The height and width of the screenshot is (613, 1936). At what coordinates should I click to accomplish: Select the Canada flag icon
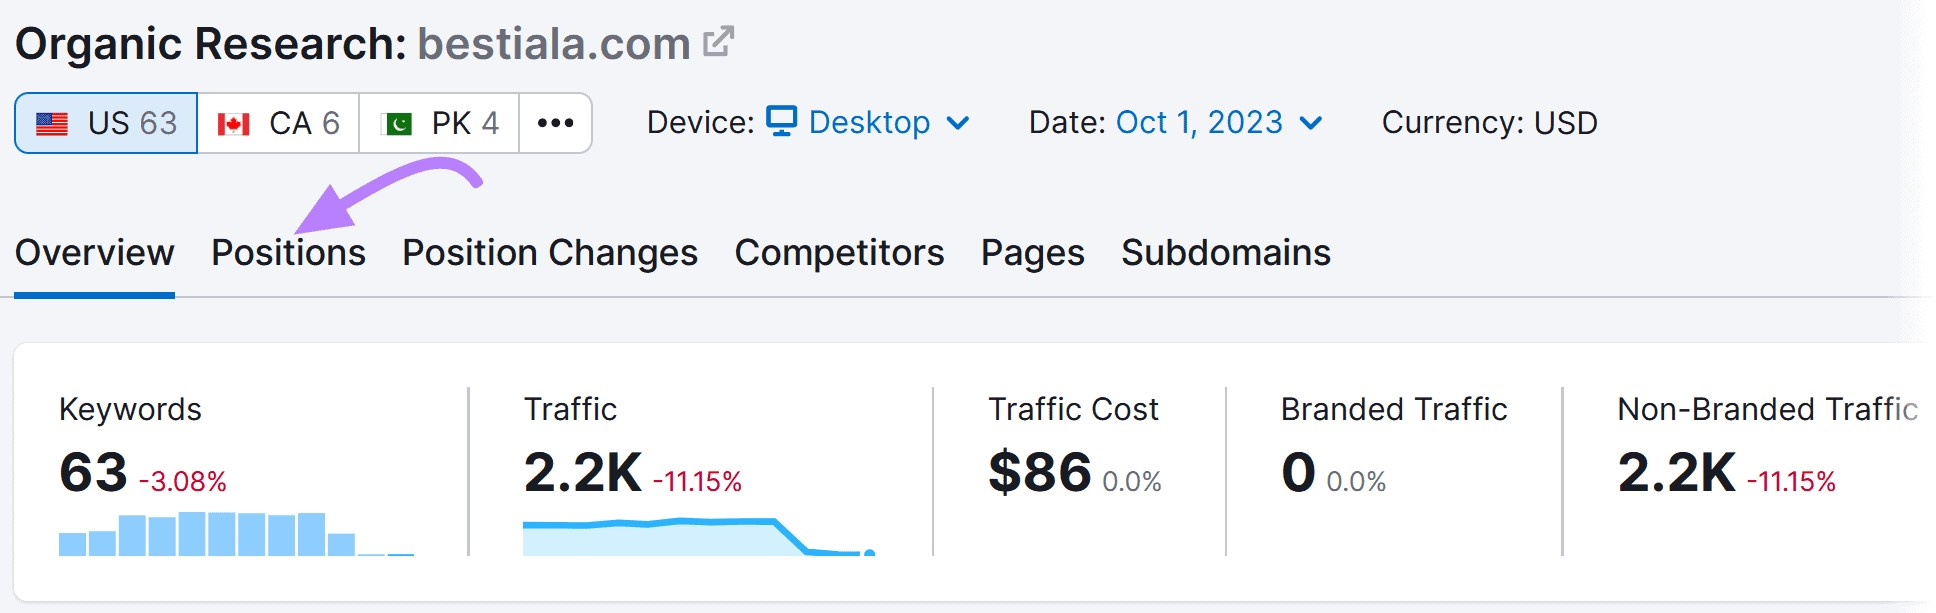click(x=231, y=122)
